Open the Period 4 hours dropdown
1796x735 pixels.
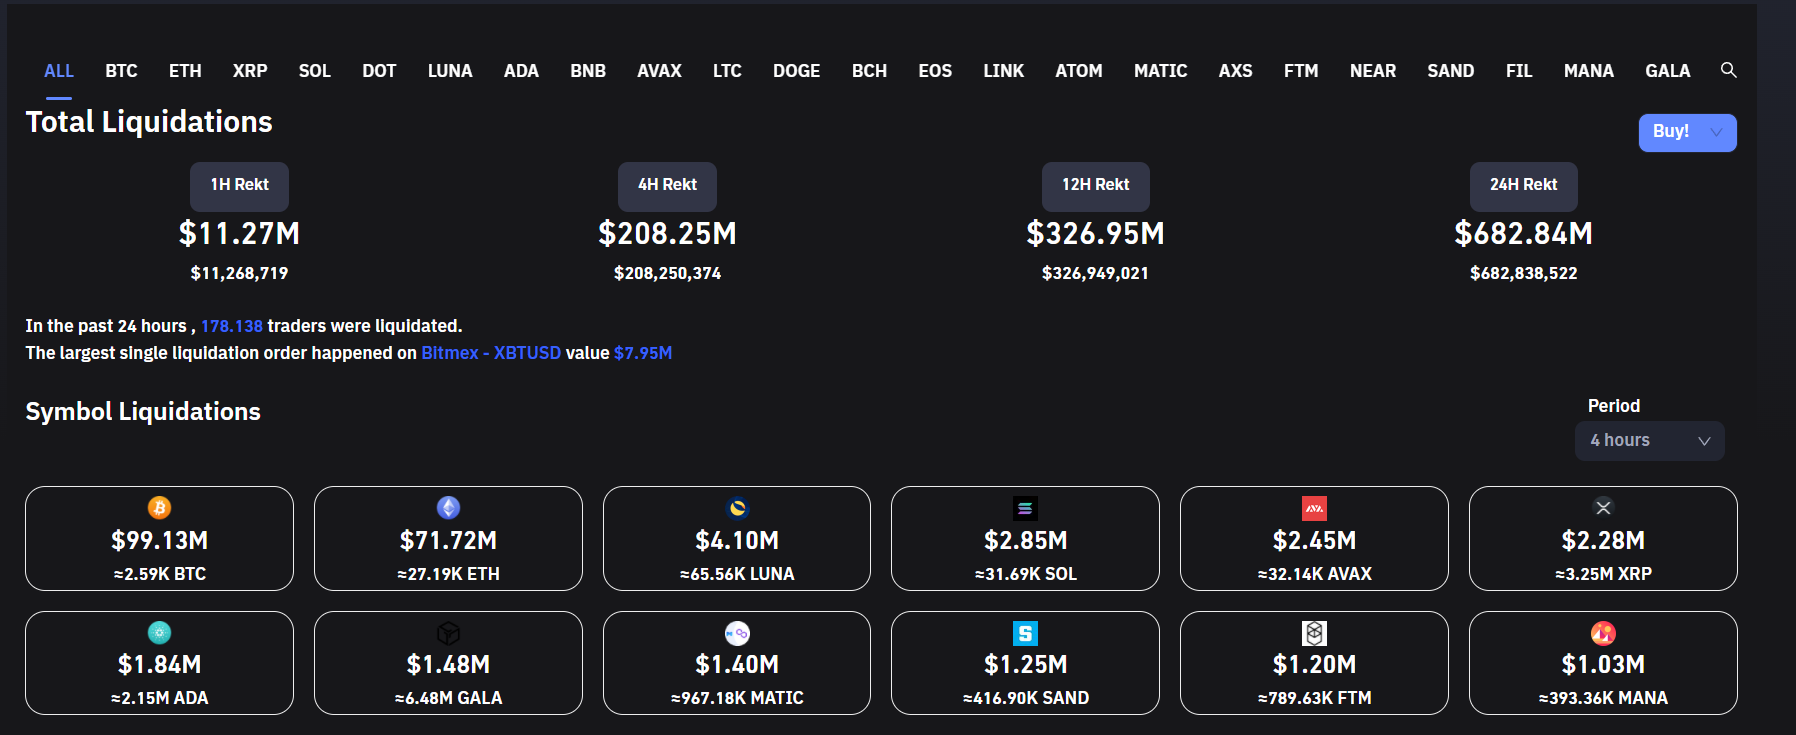pyautogui.click(x=1649, y=441)
